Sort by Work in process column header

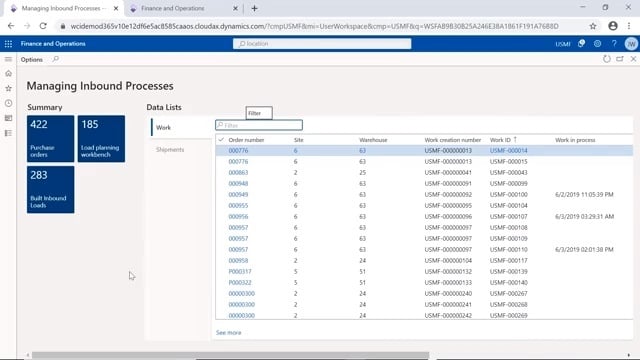pos(575,140)
